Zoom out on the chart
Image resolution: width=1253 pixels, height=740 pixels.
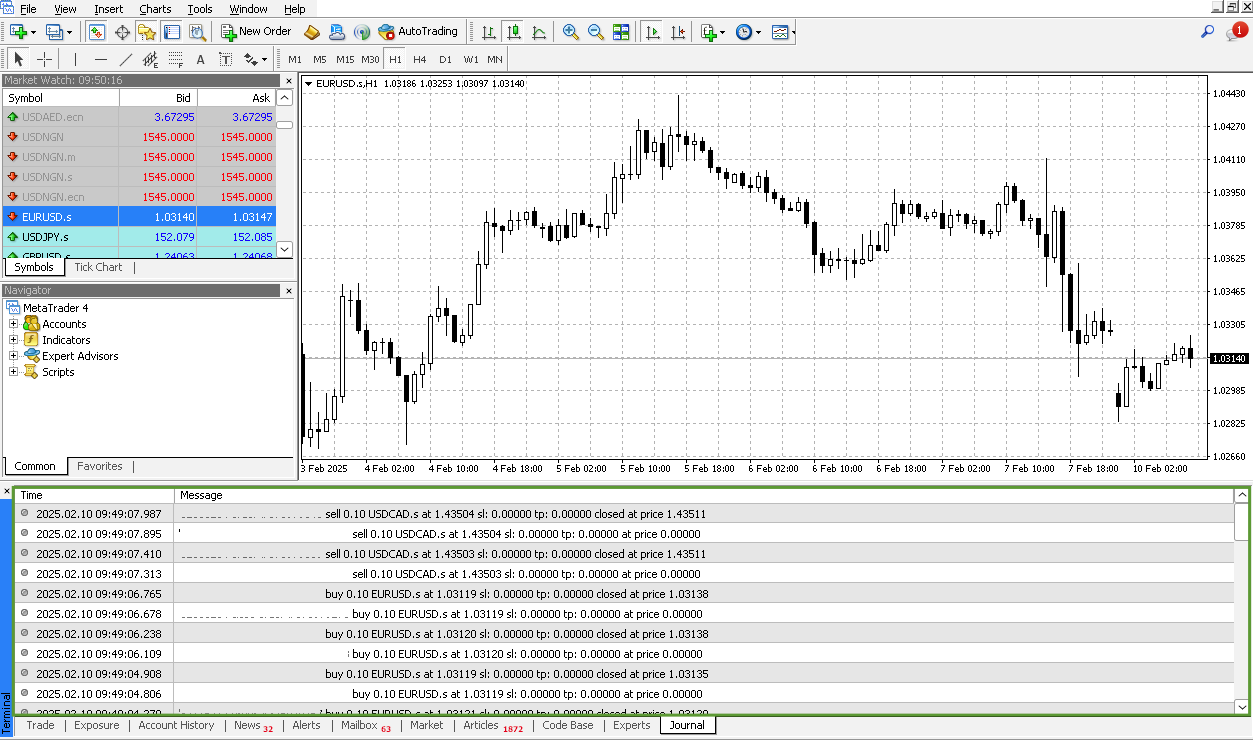pyautogui.click(x=596, y=32)
